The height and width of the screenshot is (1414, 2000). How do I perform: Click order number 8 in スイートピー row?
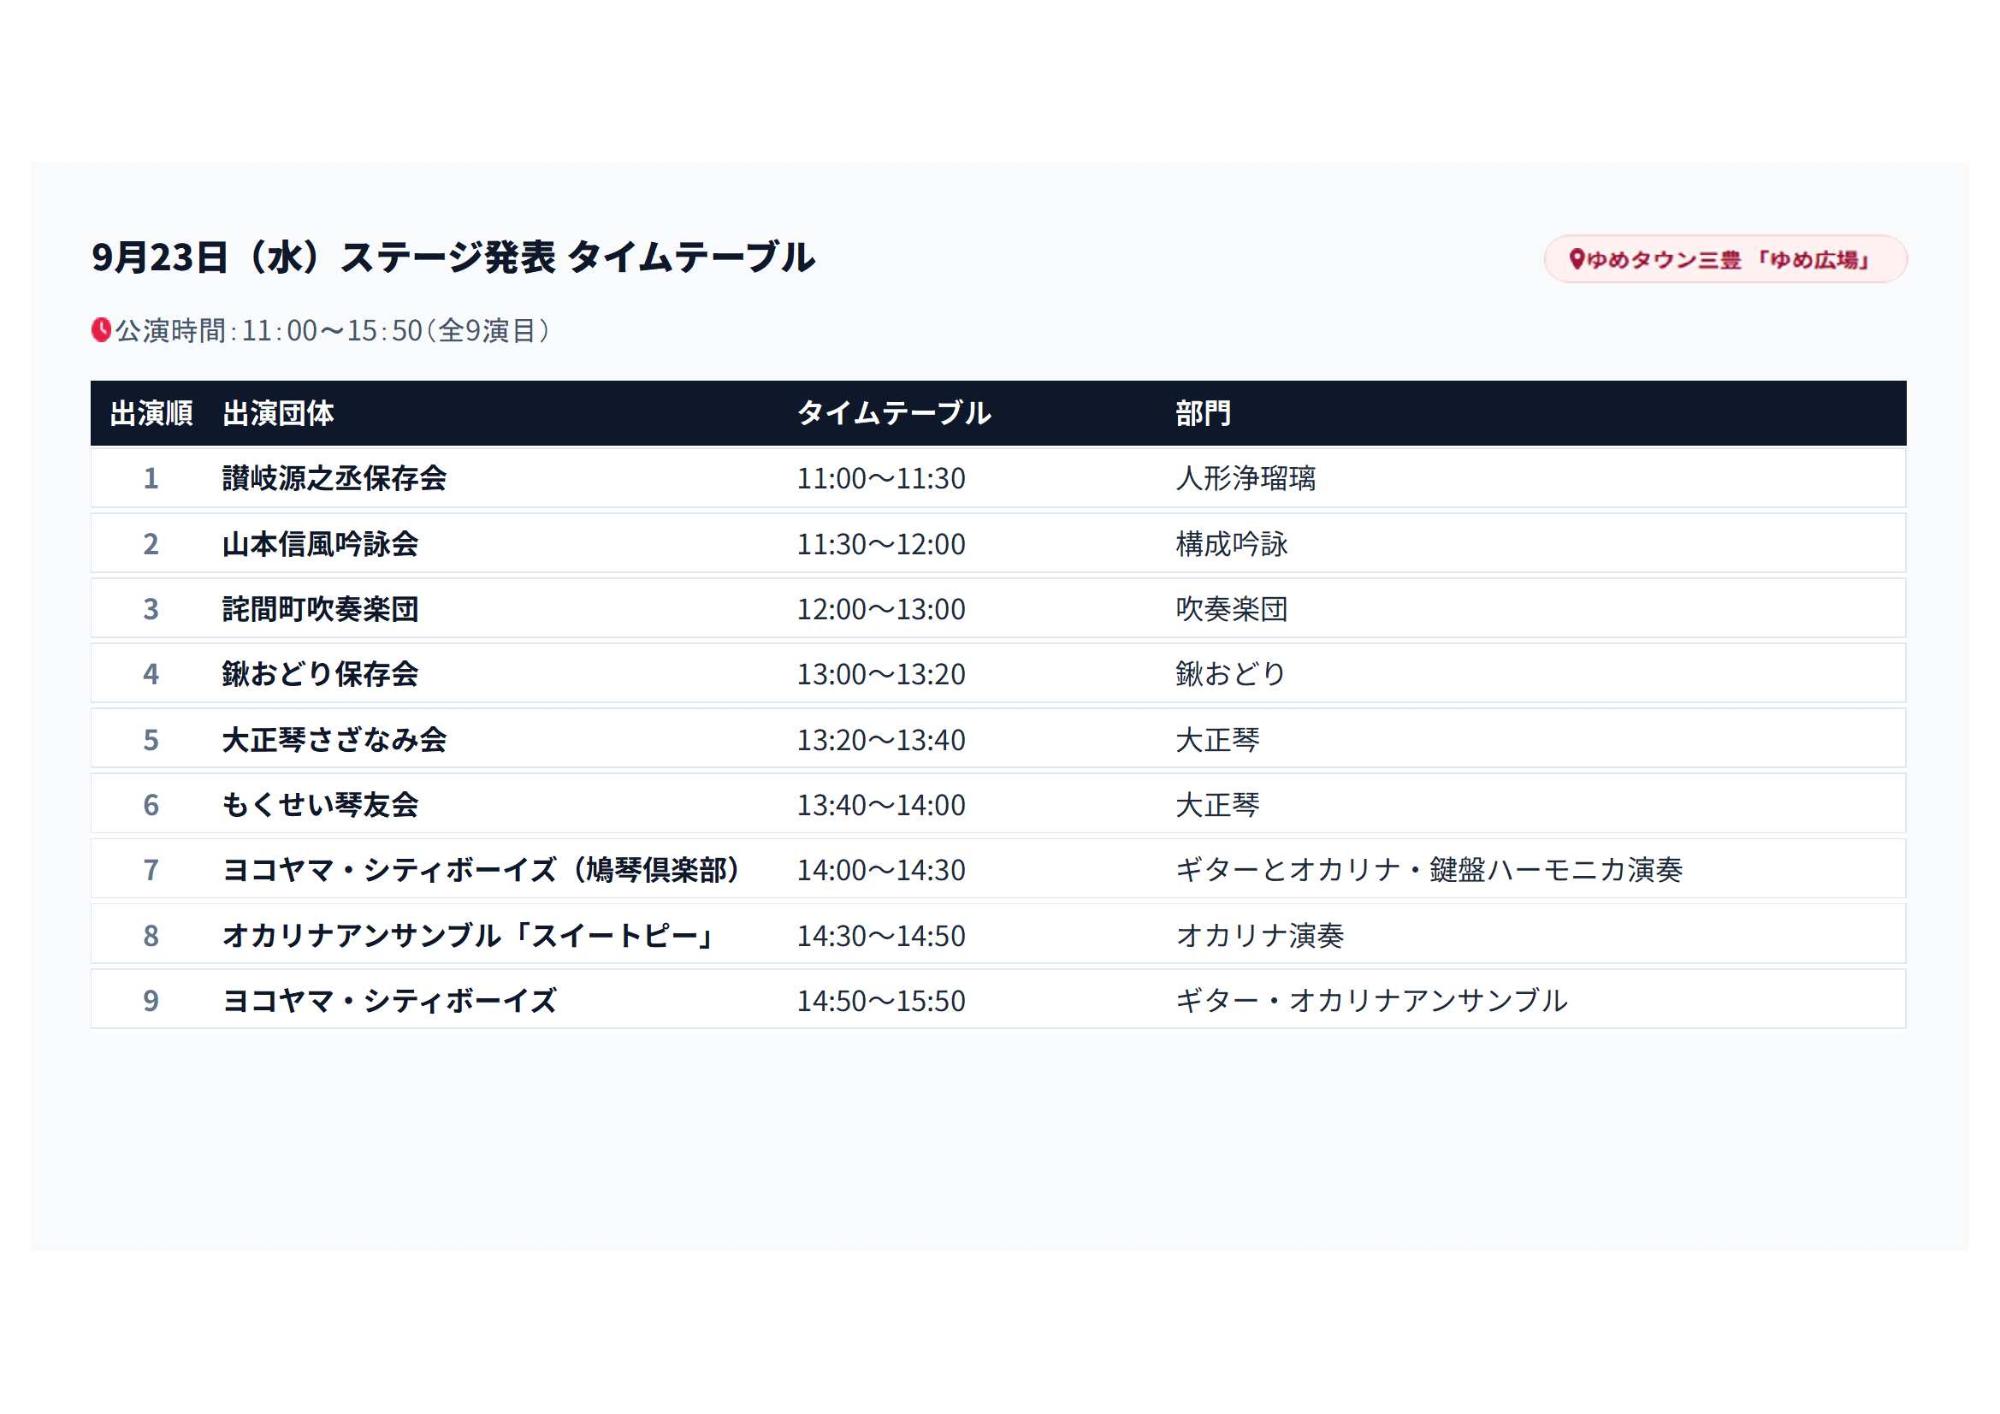pos(151,936)
